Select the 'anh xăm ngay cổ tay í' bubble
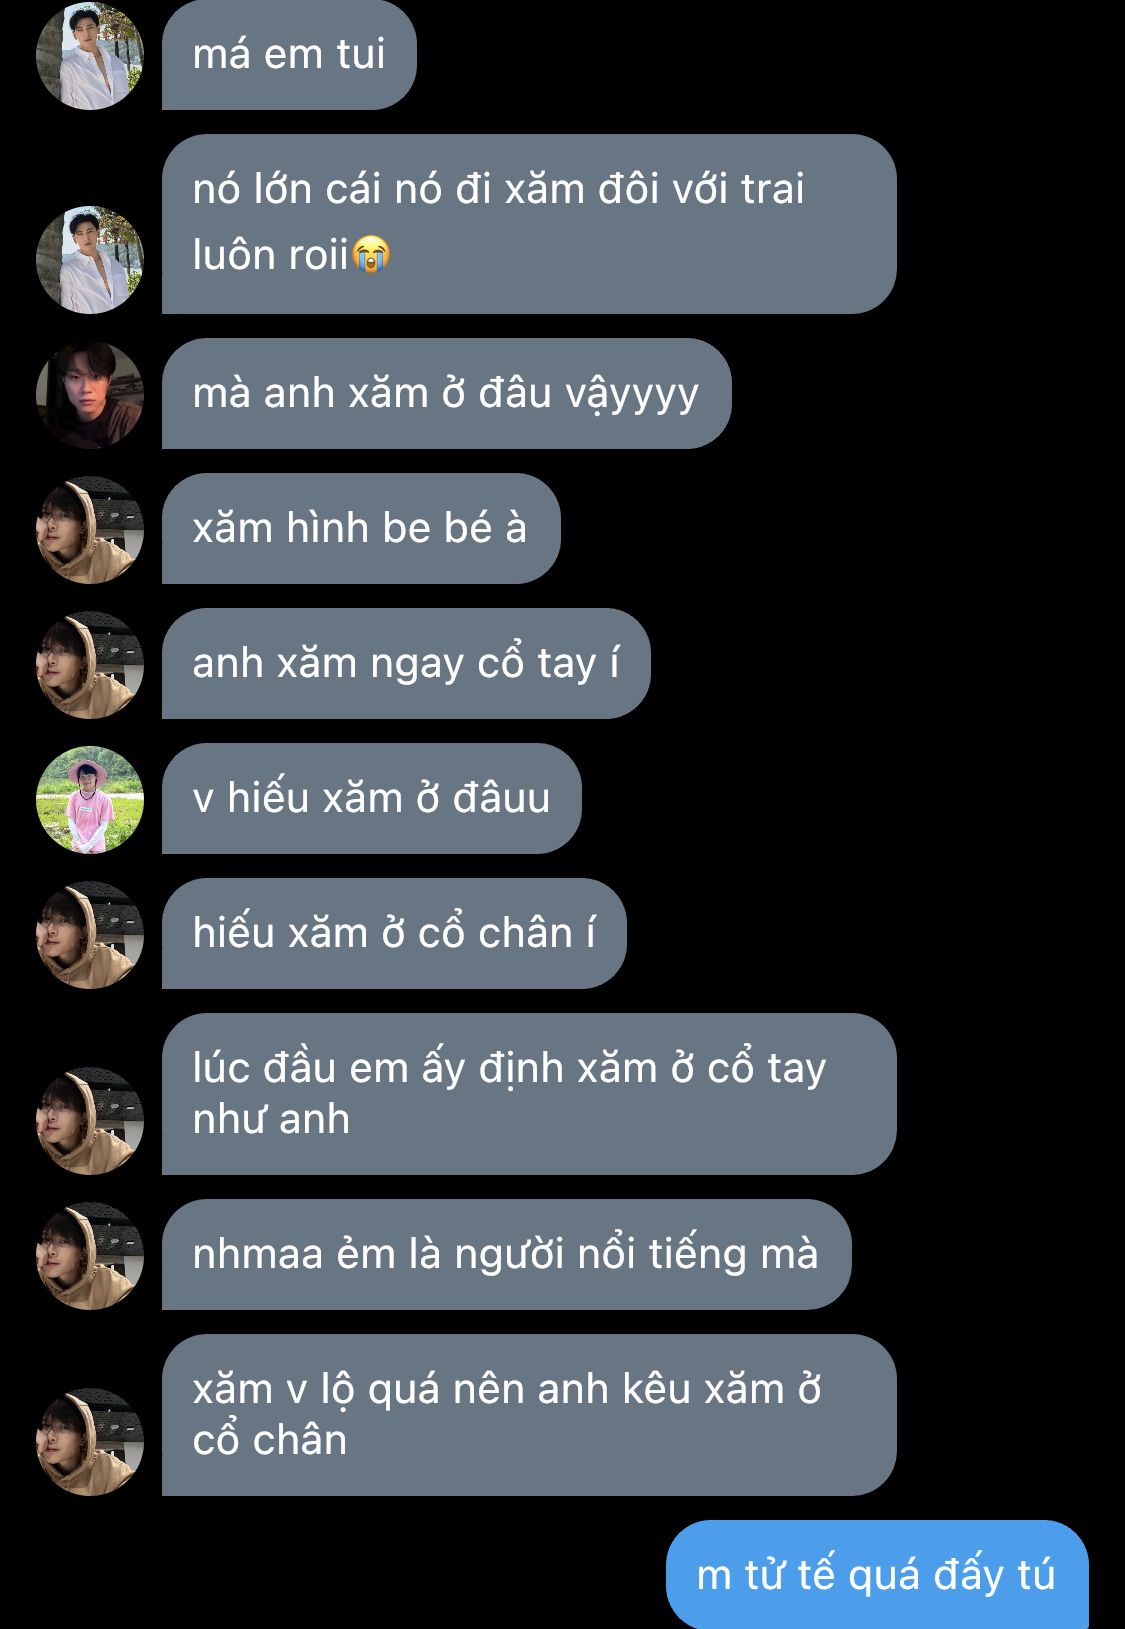The width and height of the screenshot is (1125, 1629). (406, 664)
